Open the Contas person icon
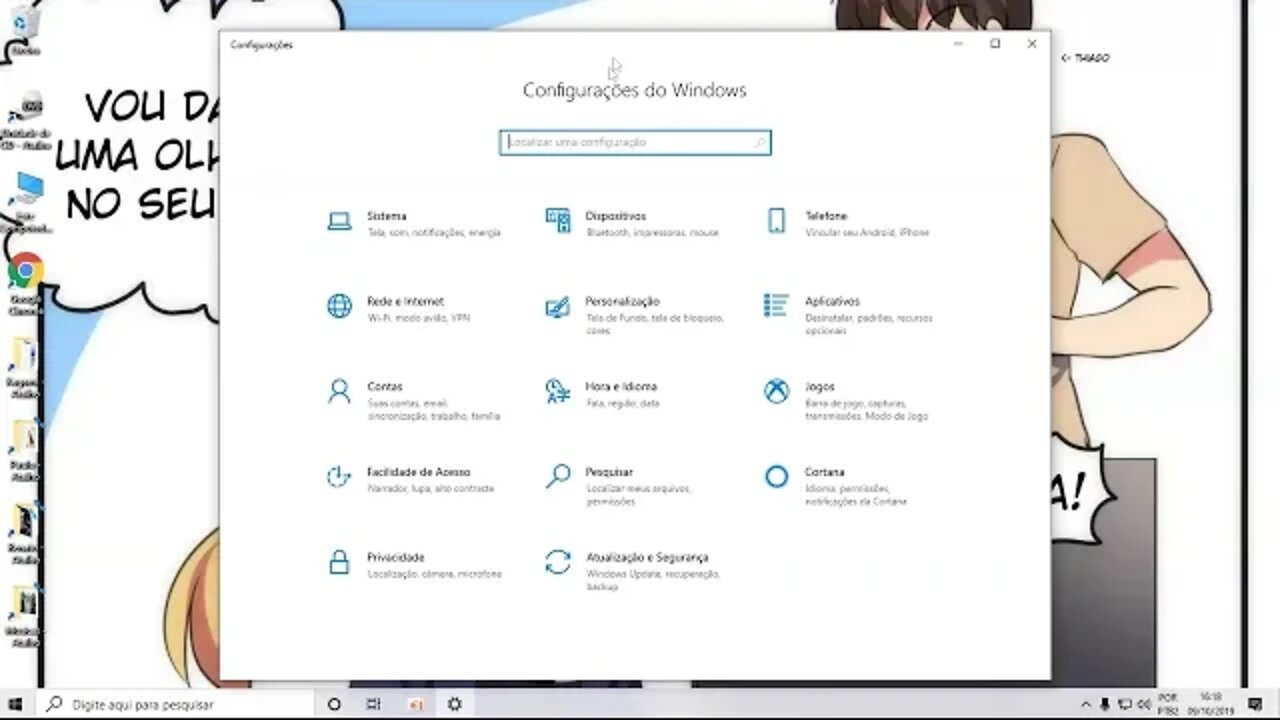Viewport: 1280px width, 720px height. pyautogui.click(x=340, y=391)
